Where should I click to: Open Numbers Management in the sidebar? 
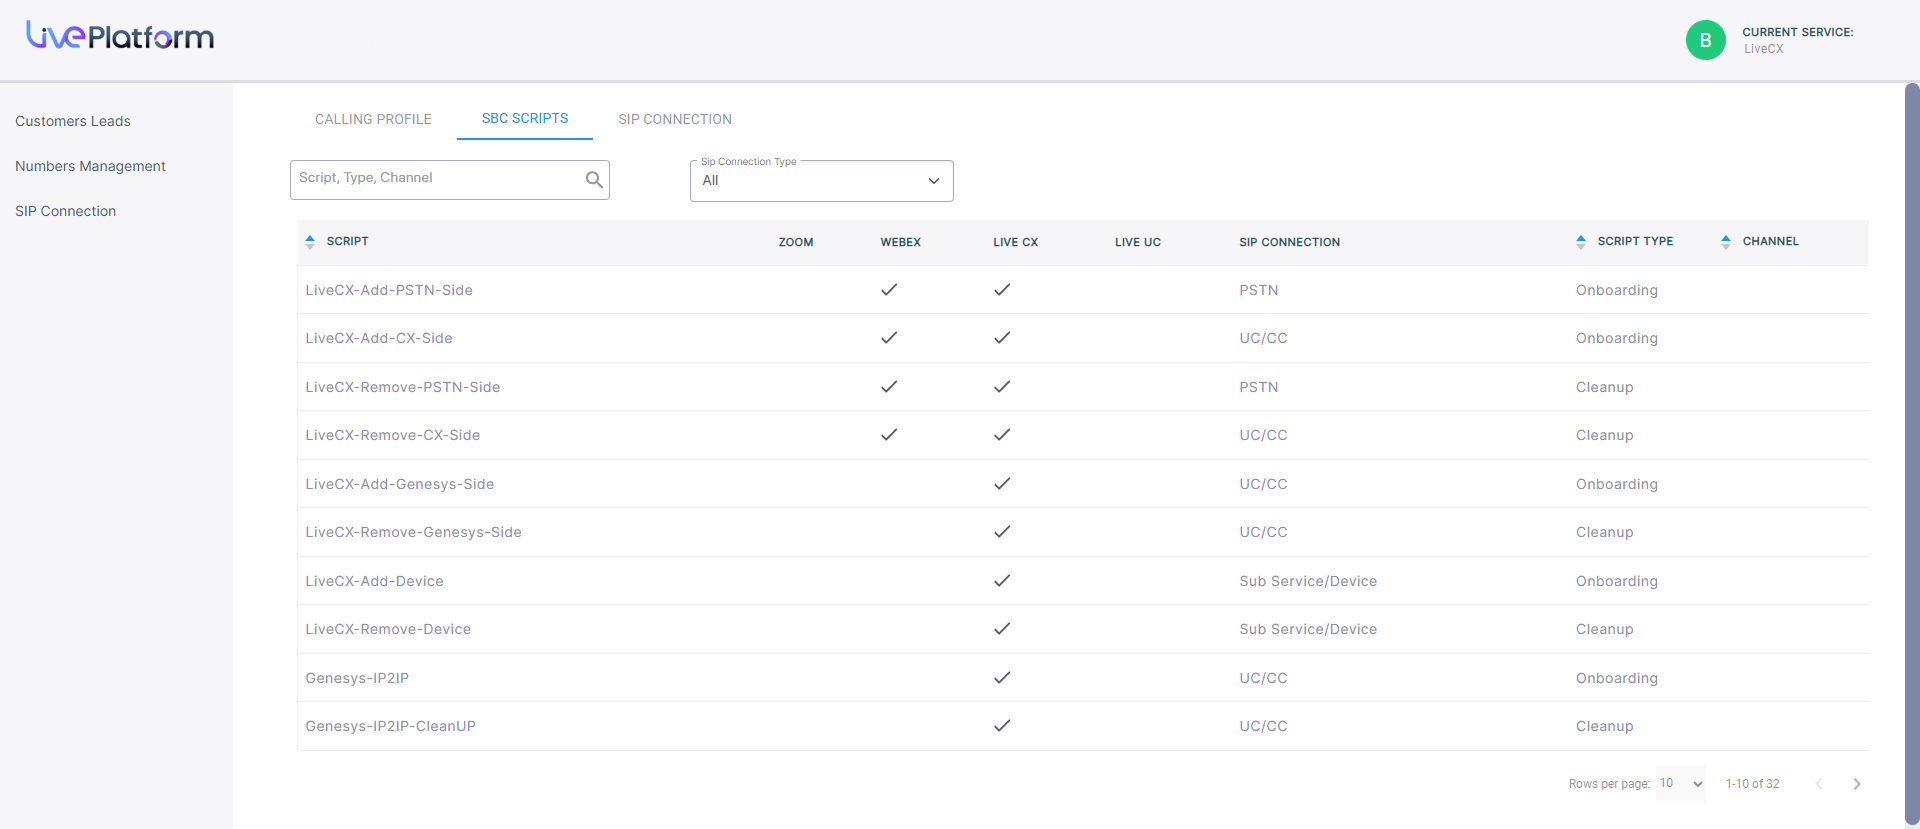click(x=90, y=166)
